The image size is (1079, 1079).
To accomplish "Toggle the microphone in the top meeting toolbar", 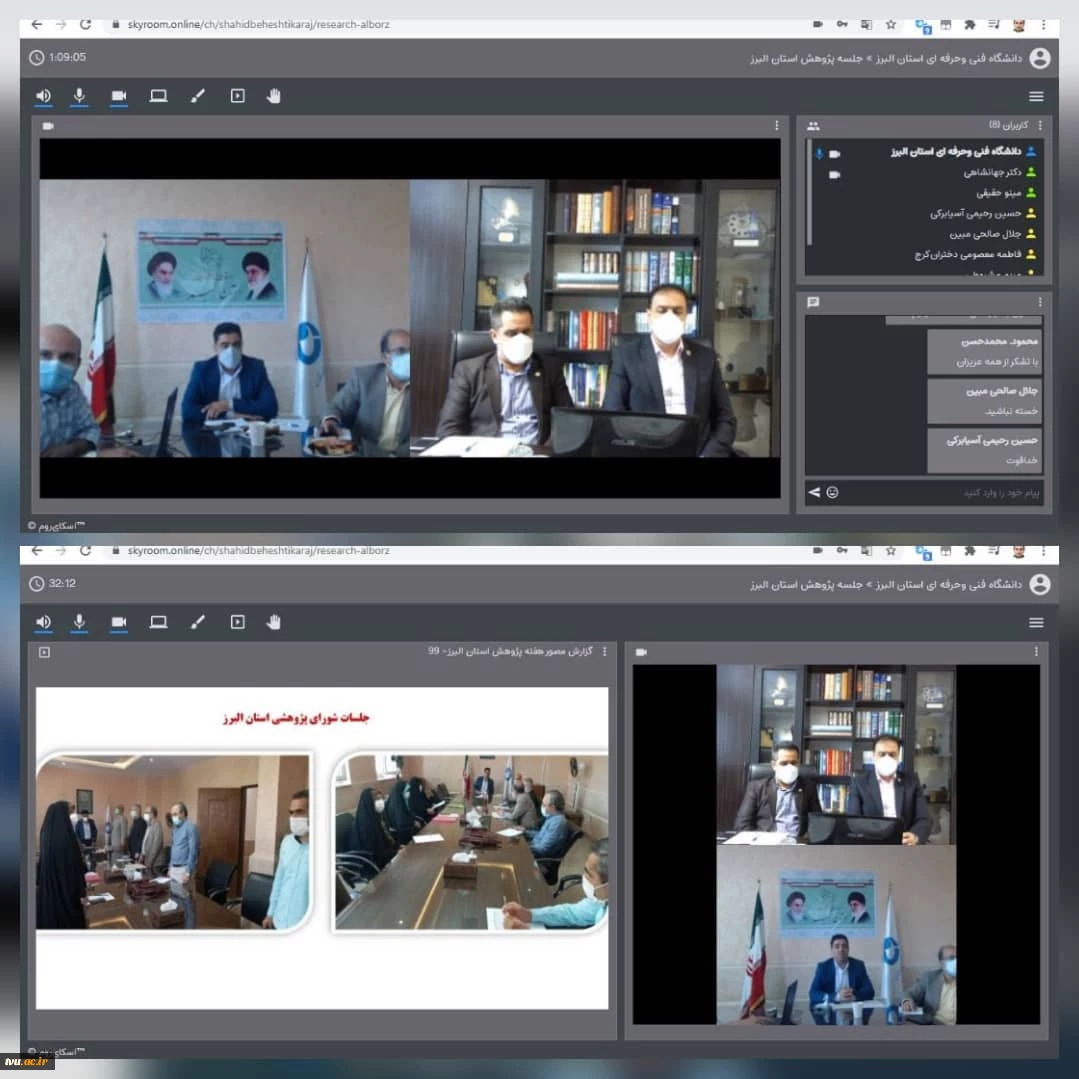I will point(80,96).
